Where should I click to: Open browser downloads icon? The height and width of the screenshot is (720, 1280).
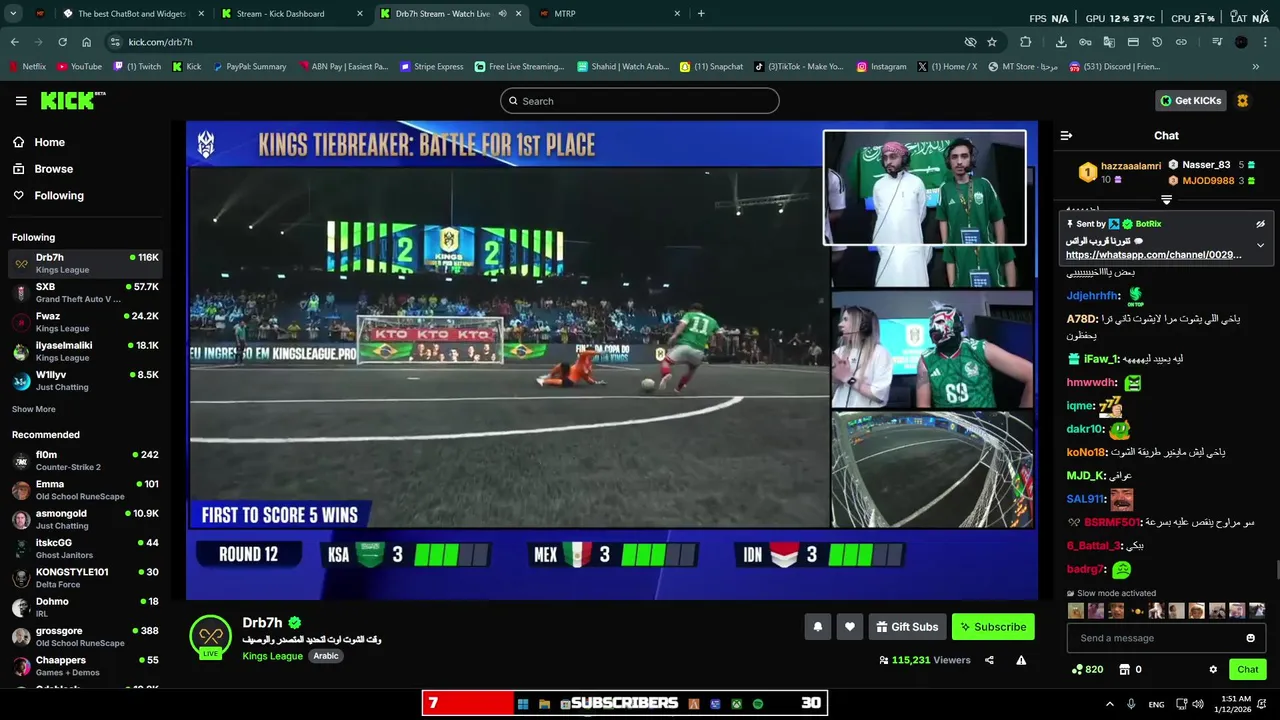point(1061,42)
